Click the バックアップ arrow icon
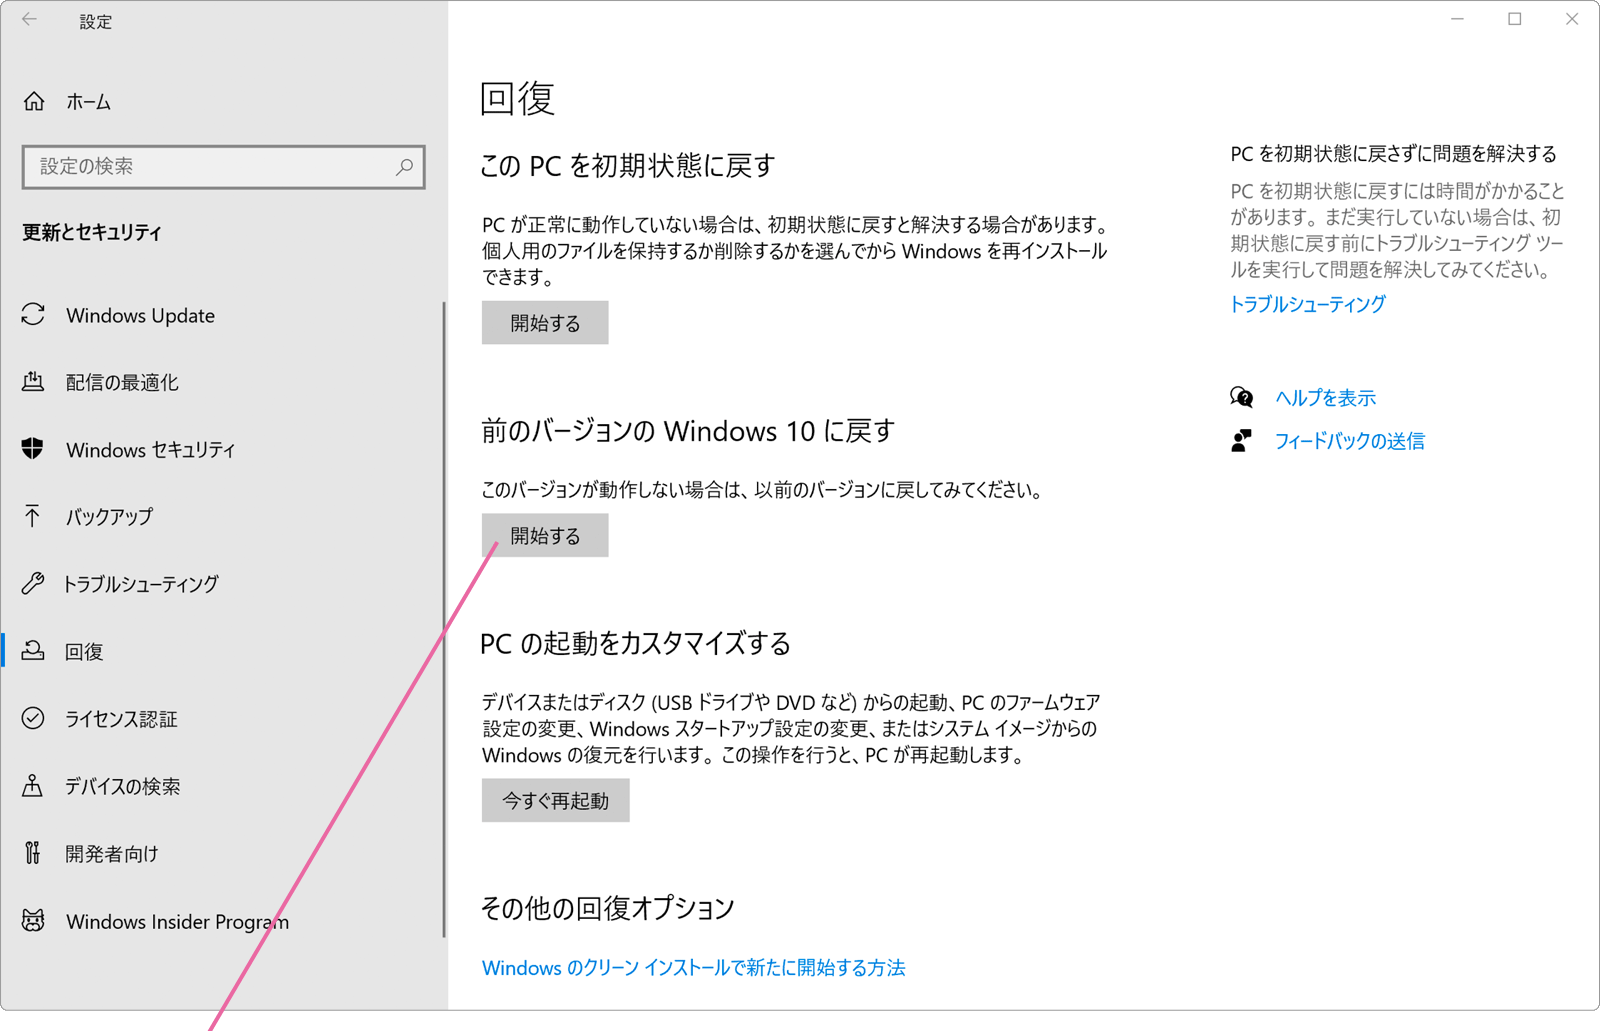 coord(33,516)
